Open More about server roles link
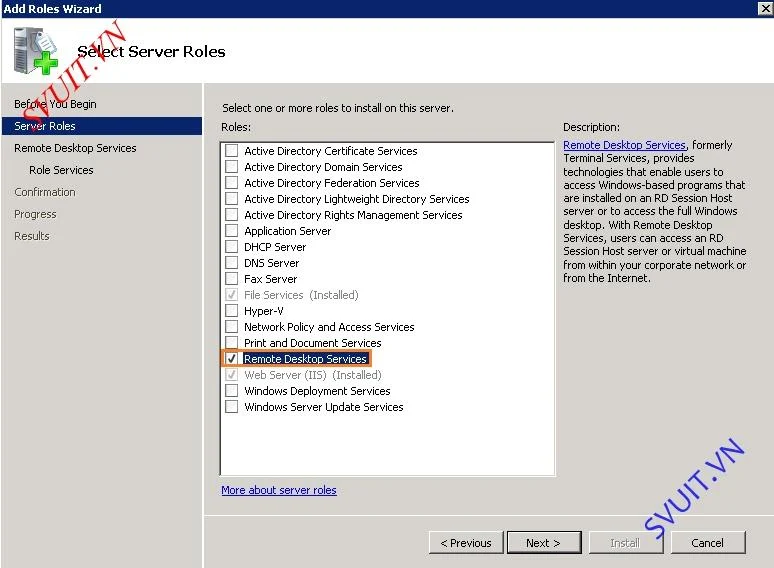This screenshot has width=774, height=568. (x=279, y=490)
